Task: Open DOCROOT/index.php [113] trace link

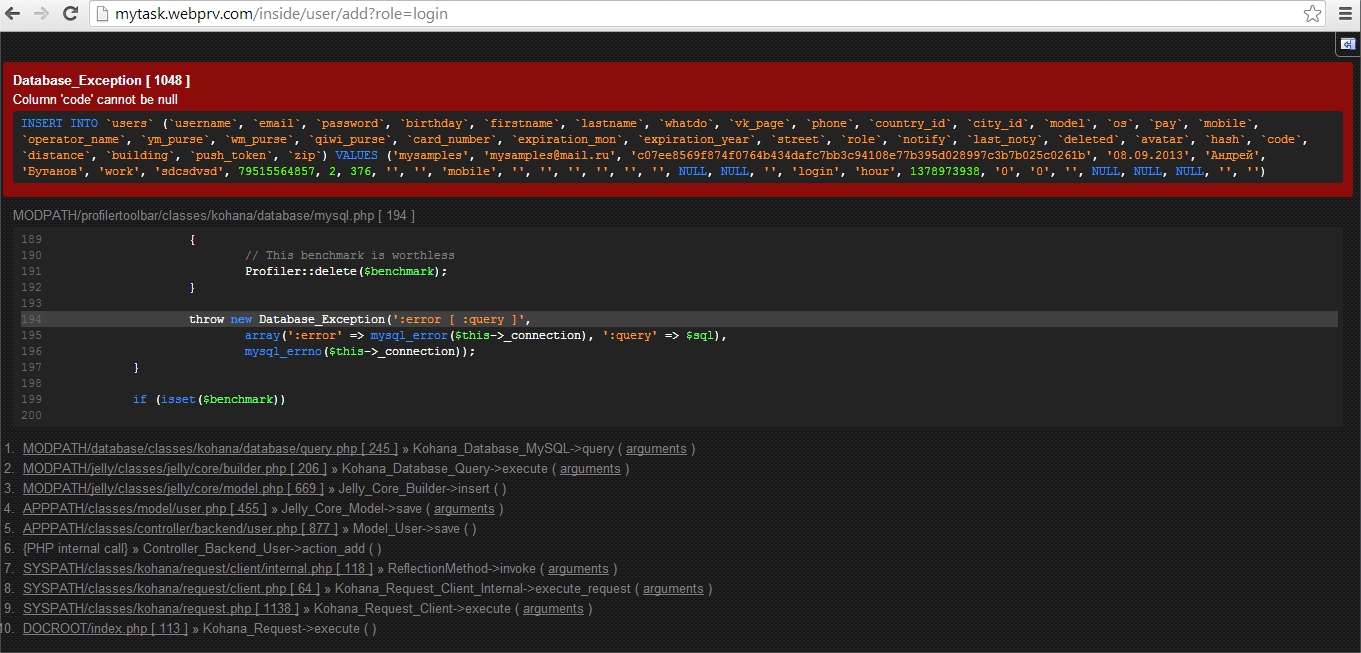Action: point(105,629)
